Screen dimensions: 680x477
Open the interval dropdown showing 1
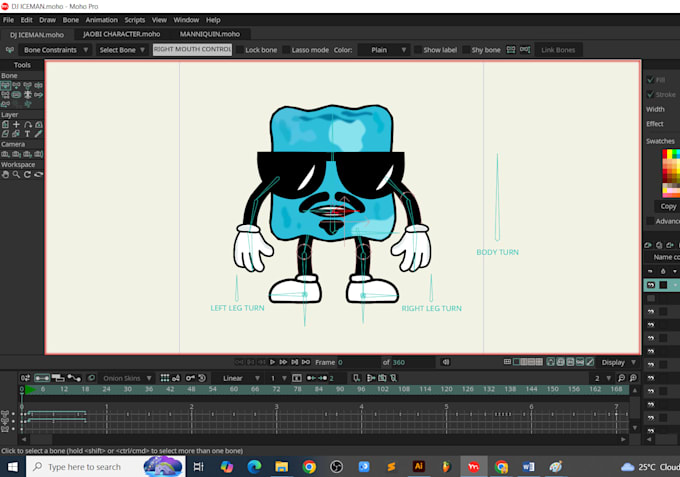[x=278, y=378]
